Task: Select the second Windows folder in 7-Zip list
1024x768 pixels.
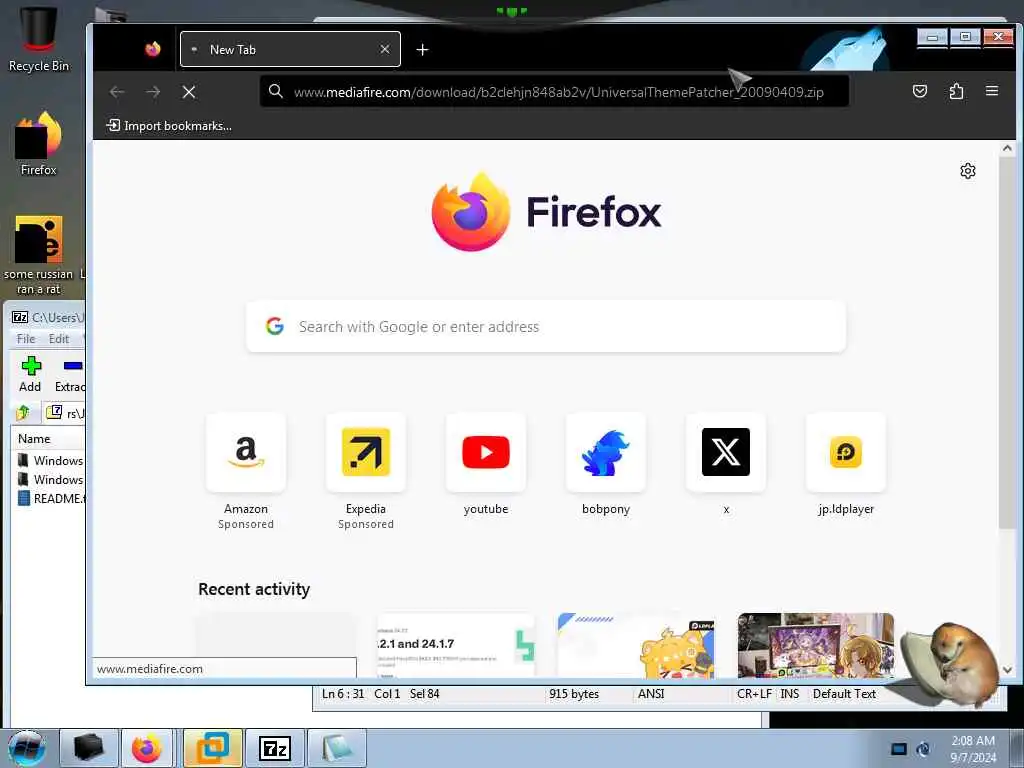Action: click(51, 479)
